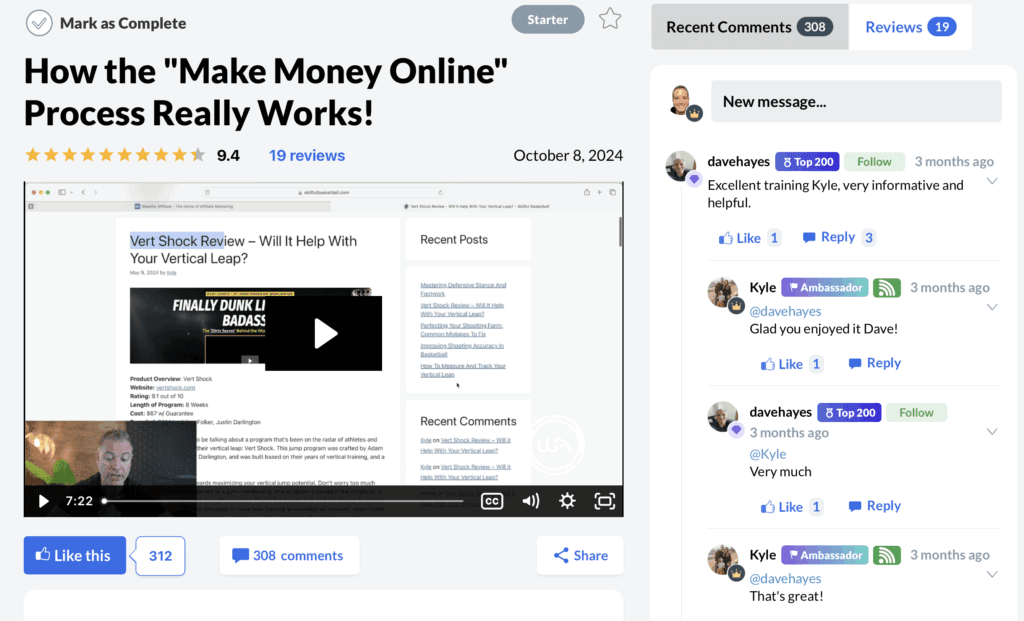Expand options chevron on davehayes first comment
The image size is (1024, 621).
pos(992,182)
